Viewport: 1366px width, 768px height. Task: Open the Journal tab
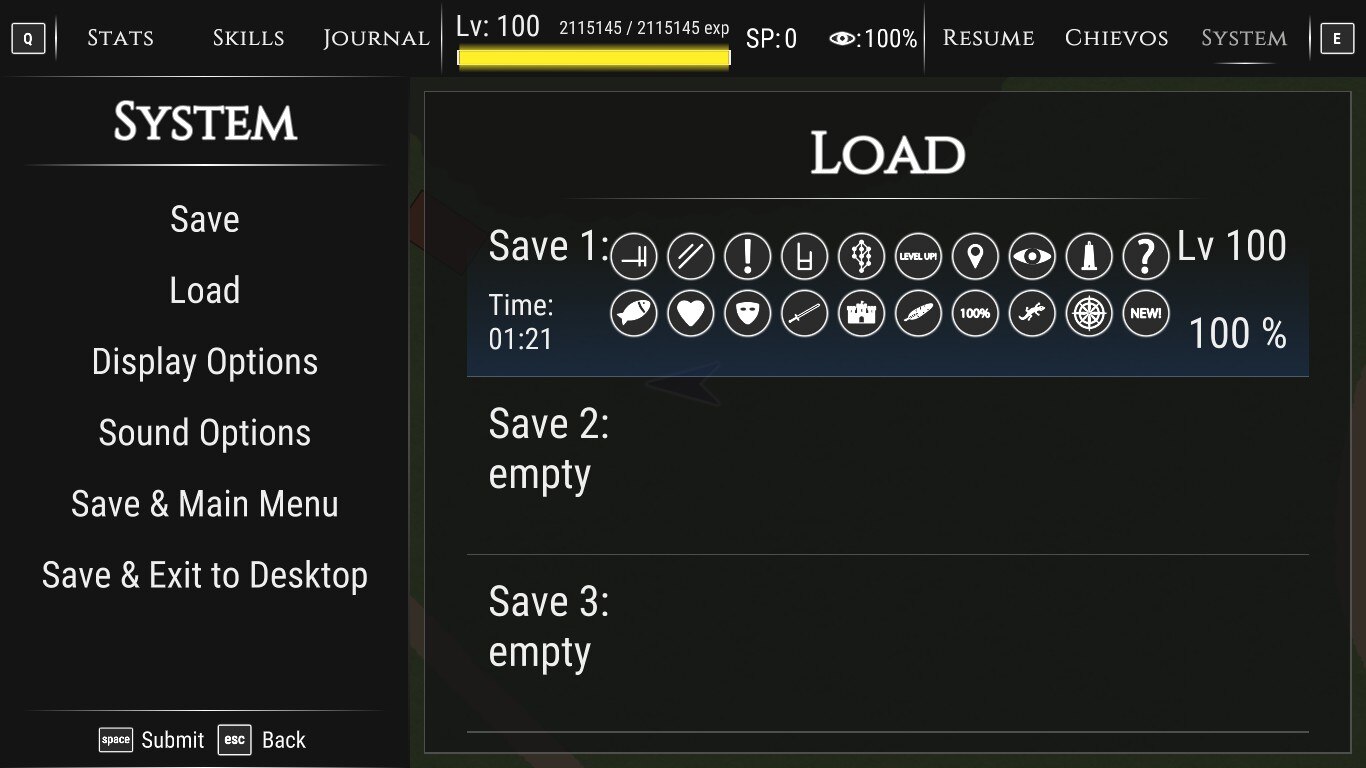click(376, 38)
